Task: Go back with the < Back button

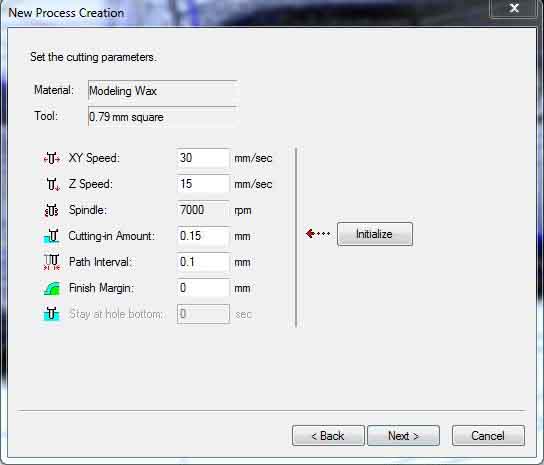Action: pyautogui.click(x=328, y=436)
